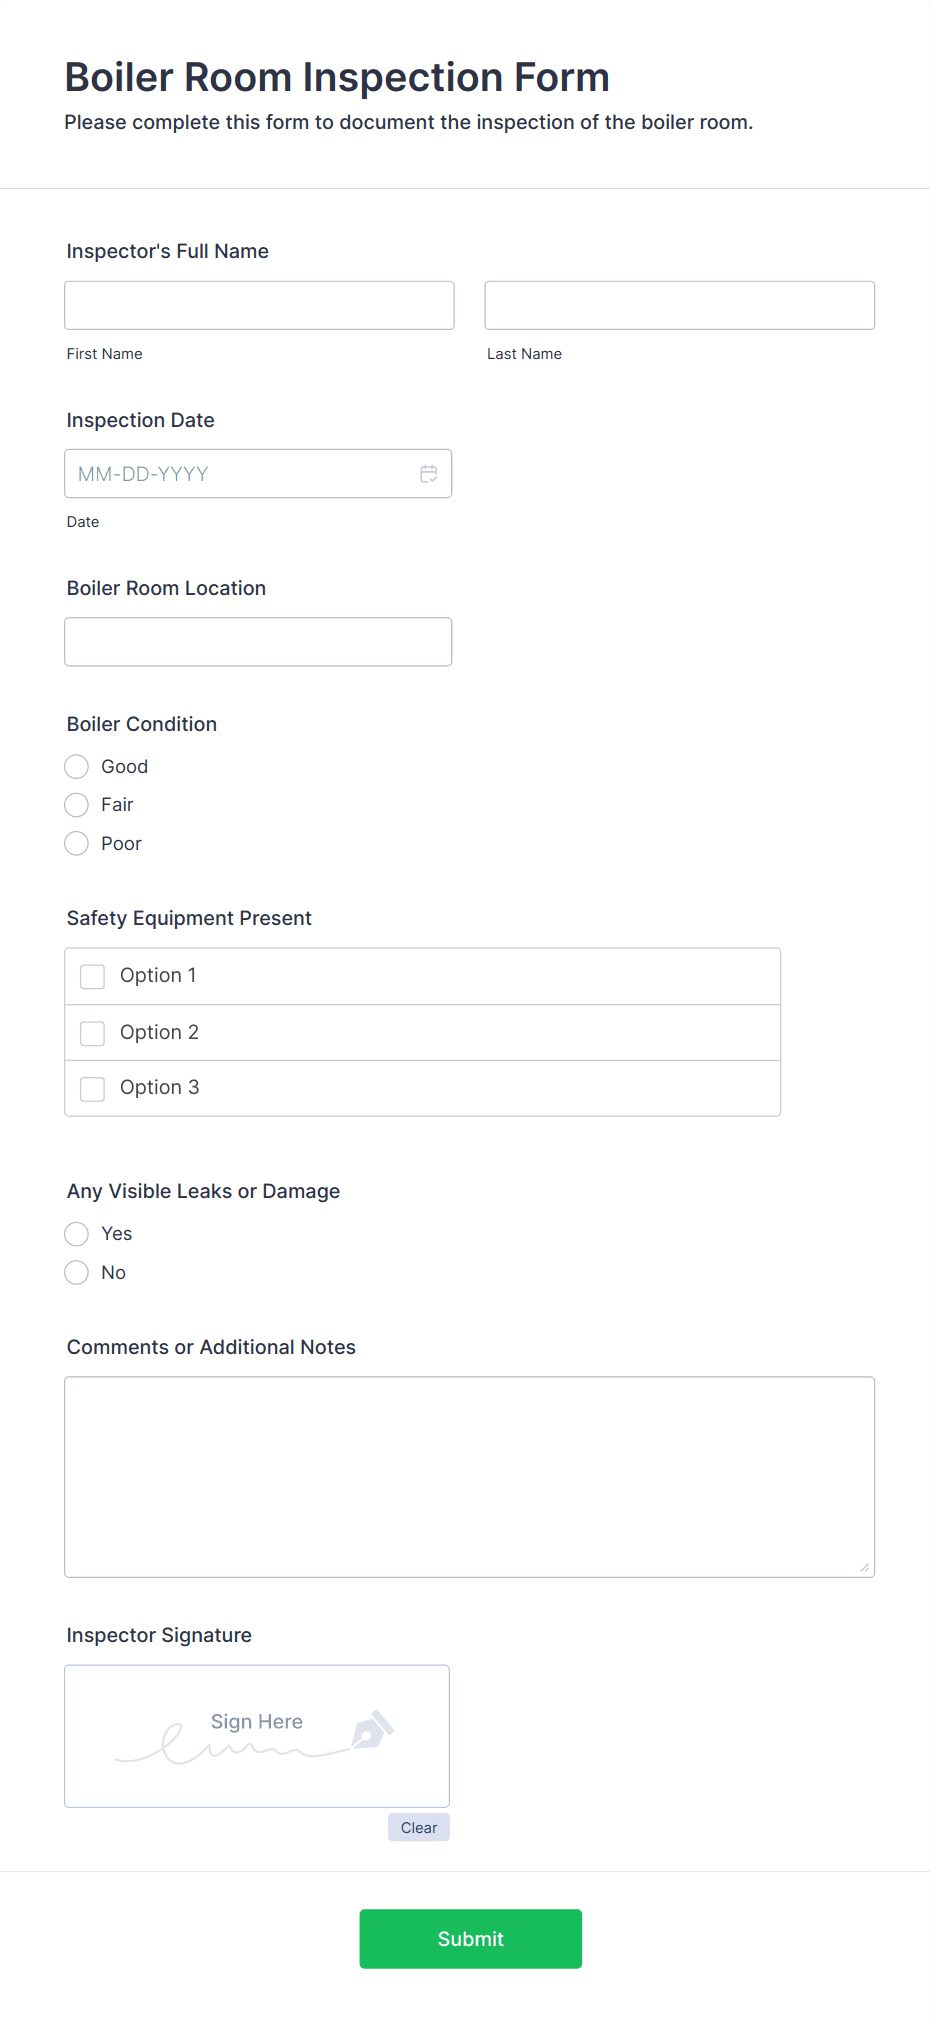Select the Fair boiler condition option

point(76,804)
